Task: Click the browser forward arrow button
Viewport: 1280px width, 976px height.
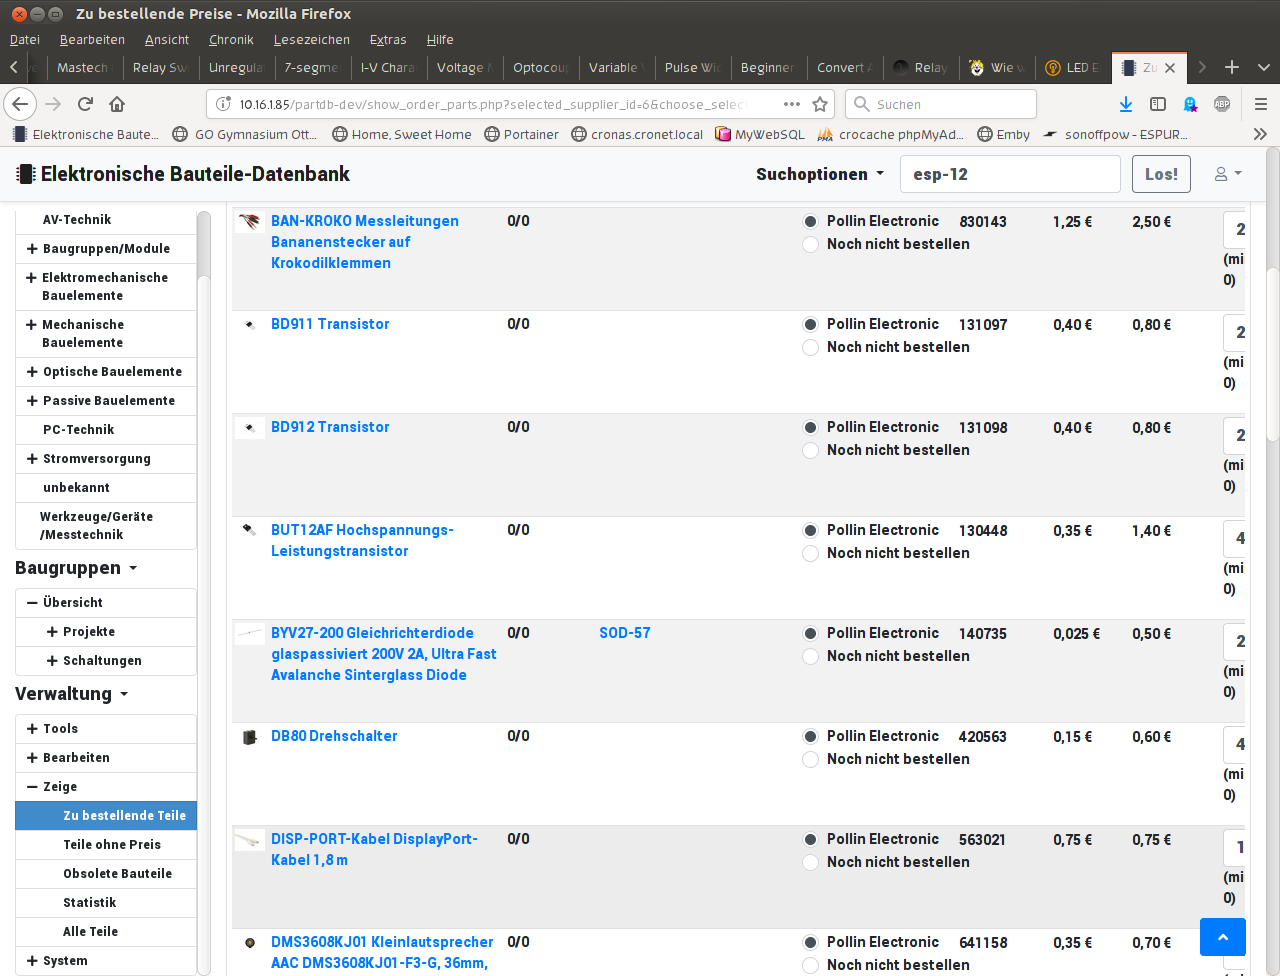Action: coord(54,104)
